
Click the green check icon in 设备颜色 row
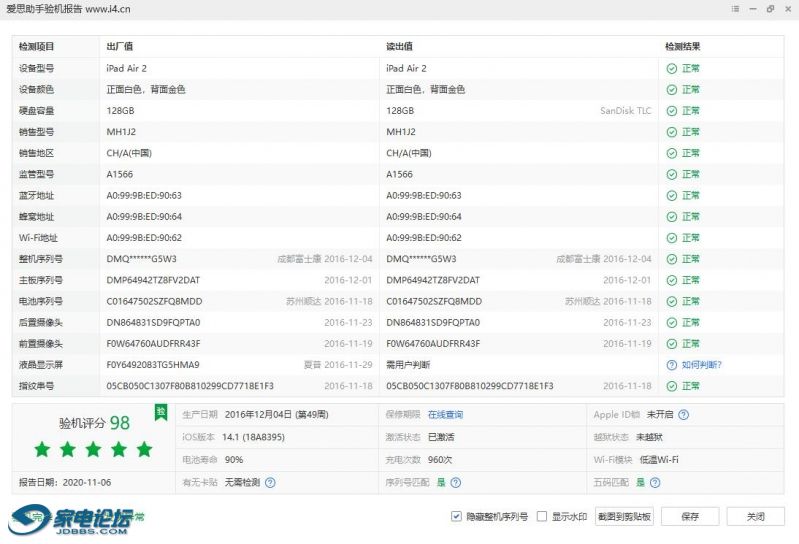[672, 90]
